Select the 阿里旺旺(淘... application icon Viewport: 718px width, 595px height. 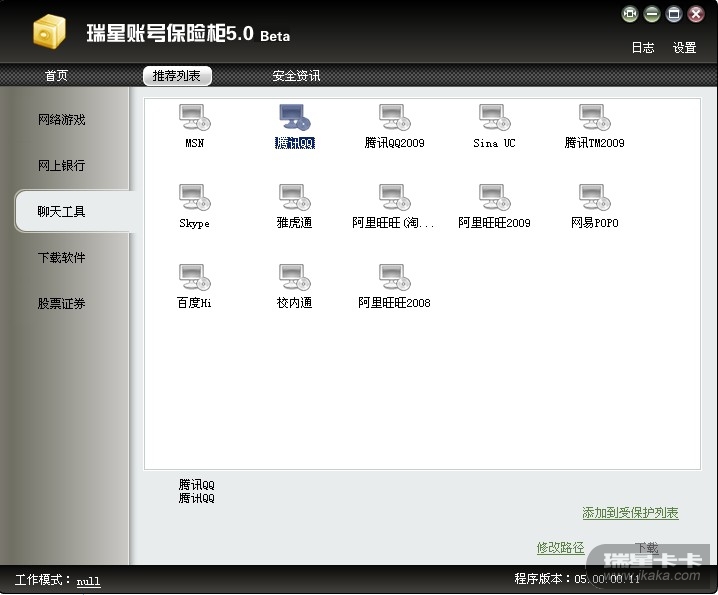395,197
